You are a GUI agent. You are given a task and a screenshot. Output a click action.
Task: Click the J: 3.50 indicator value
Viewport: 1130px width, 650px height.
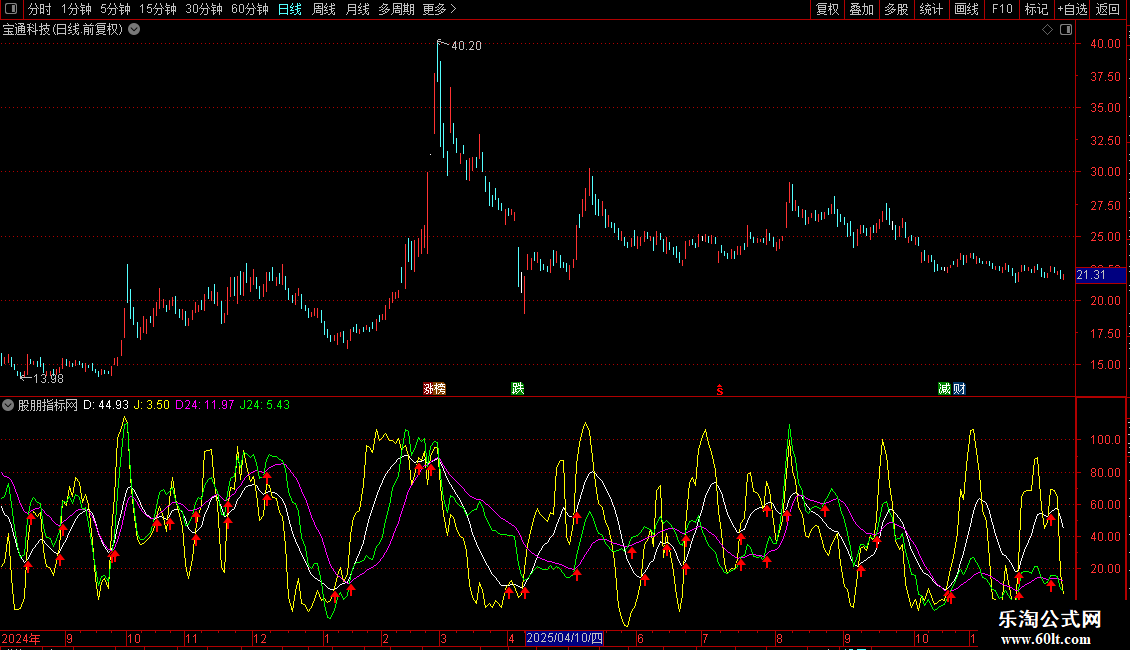click(151, 405)
